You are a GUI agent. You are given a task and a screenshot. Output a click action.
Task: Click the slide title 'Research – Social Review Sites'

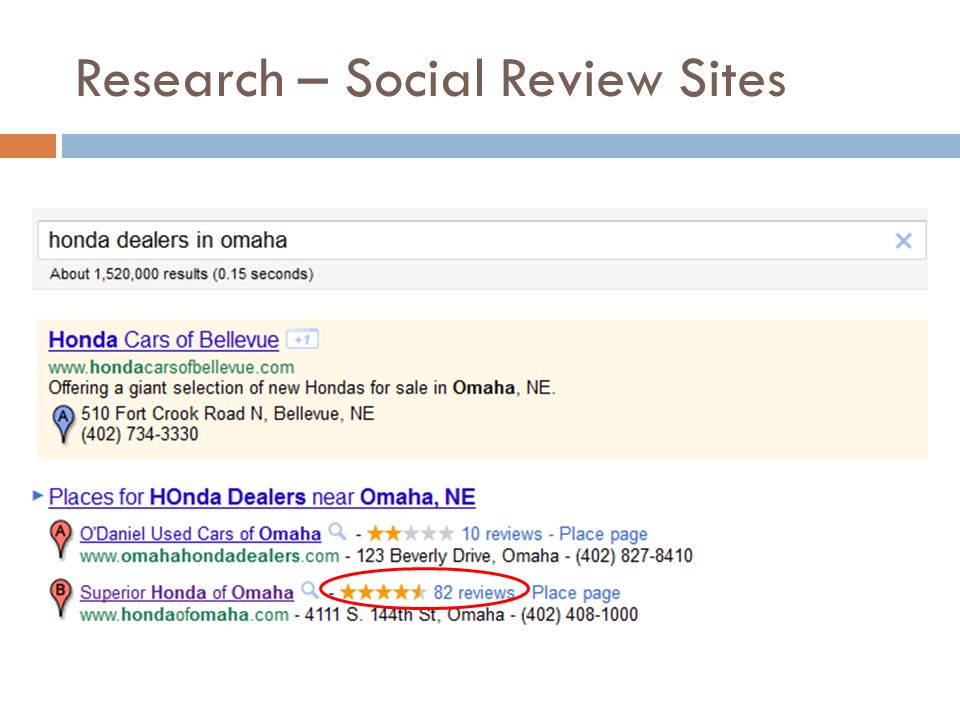430,78
